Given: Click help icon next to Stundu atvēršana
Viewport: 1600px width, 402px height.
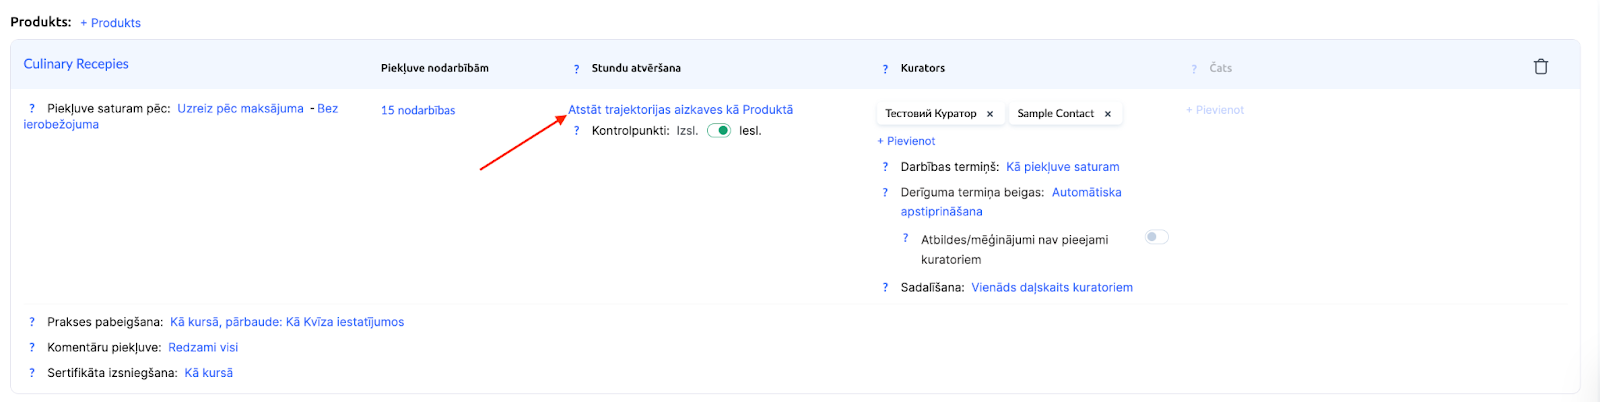Looking at the screenshot, I should click(x=576, y=69).
